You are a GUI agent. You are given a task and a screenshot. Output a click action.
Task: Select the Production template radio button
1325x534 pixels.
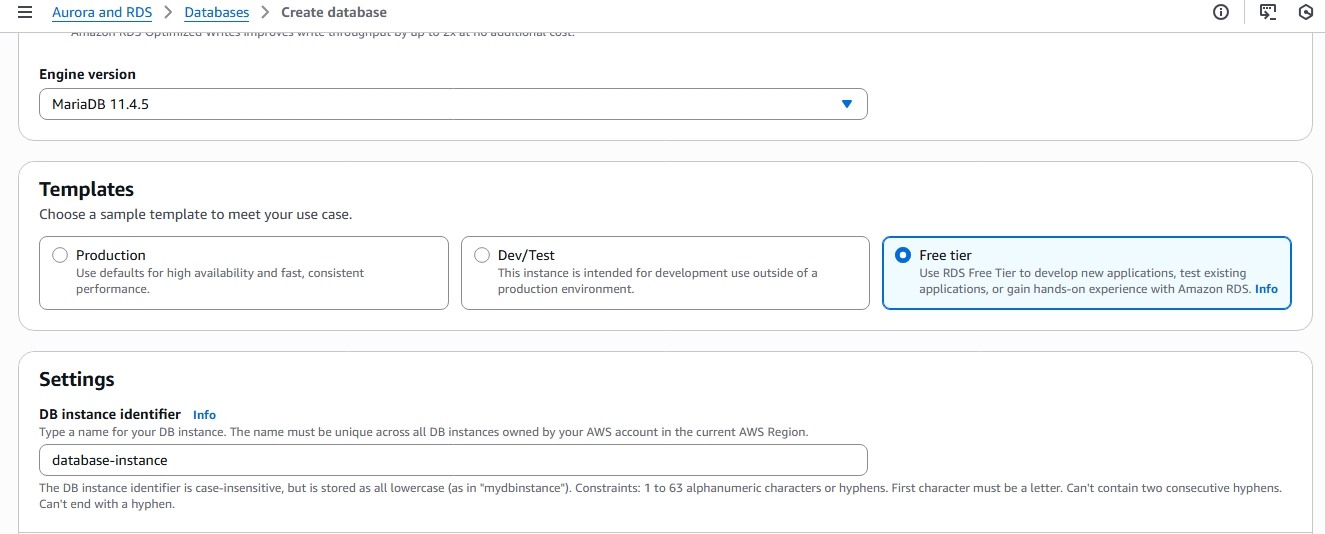coord(60,255)
